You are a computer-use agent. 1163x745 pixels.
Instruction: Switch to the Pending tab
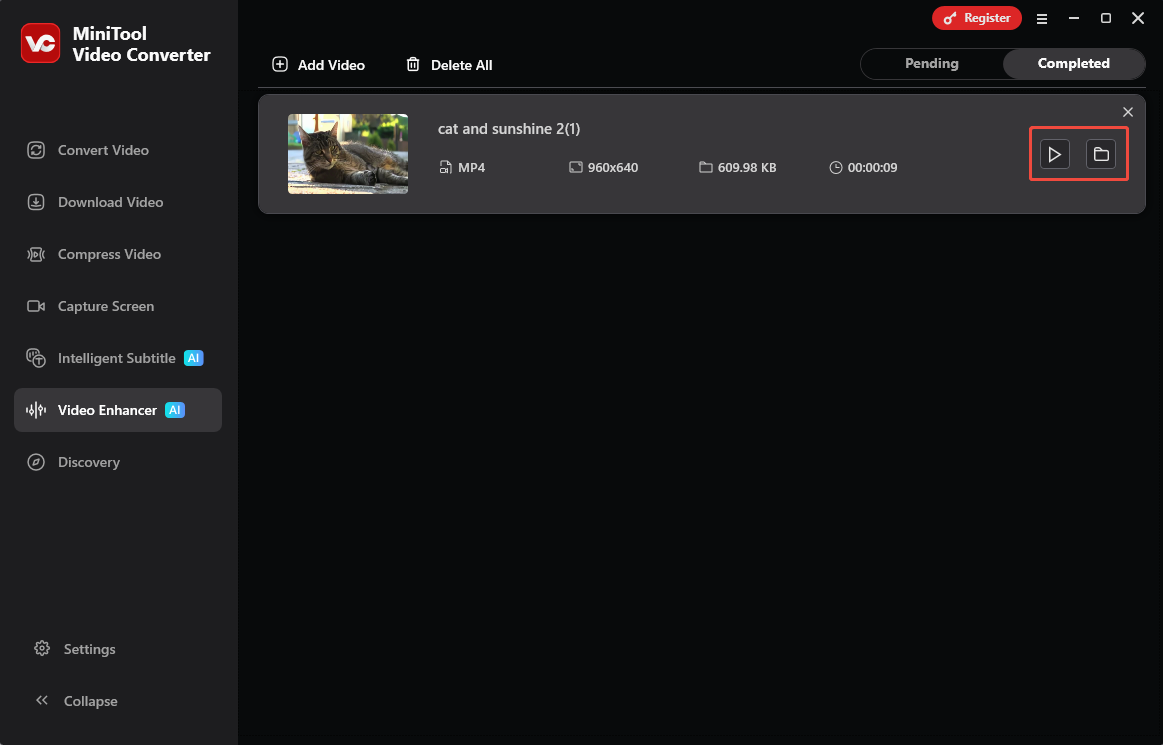(x=932, y=64)
